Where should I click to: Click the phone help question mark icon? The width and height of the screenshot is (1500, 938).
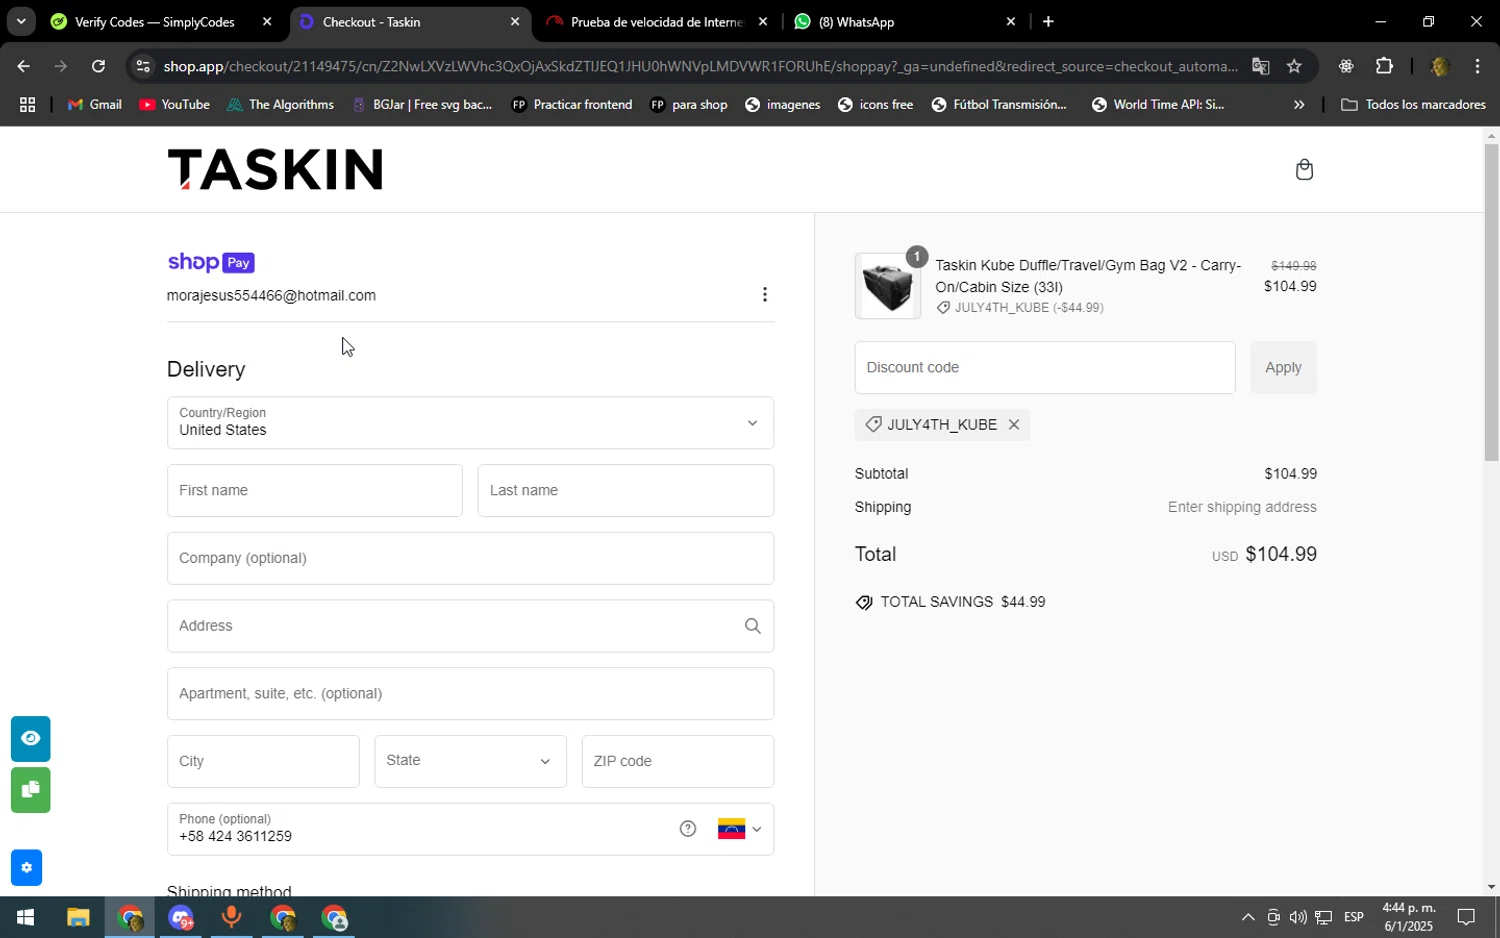click(x=688, y=829)
